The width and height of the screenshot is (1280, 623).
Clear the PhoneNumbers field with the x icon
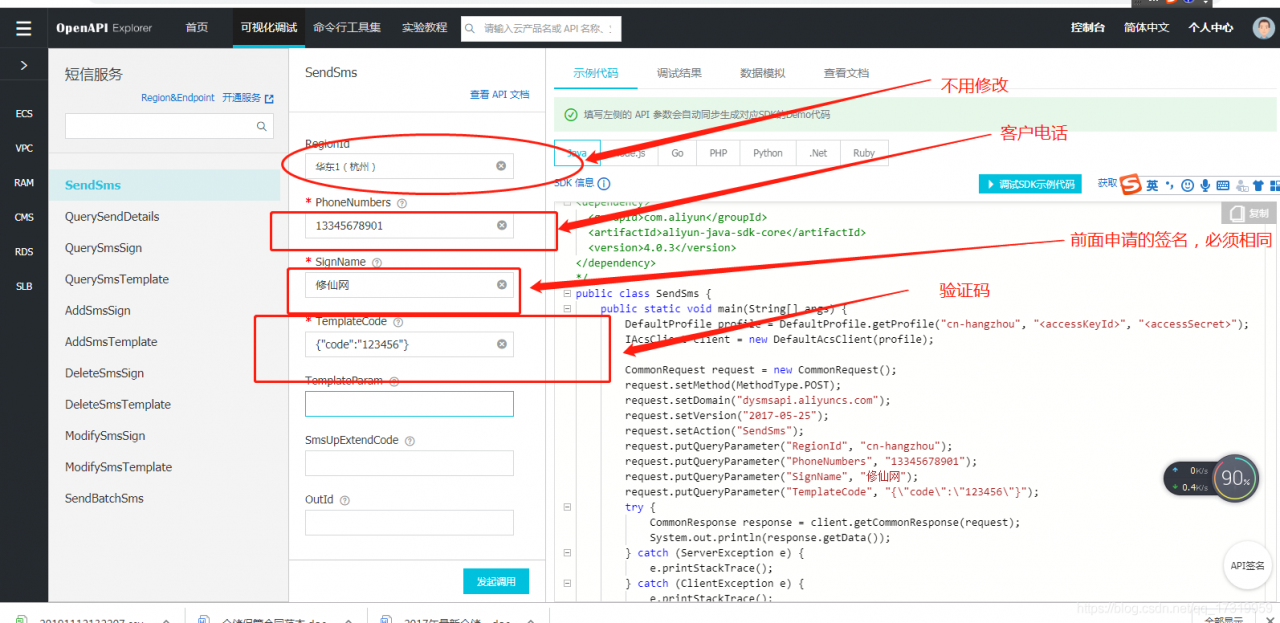tap(502, 225)
